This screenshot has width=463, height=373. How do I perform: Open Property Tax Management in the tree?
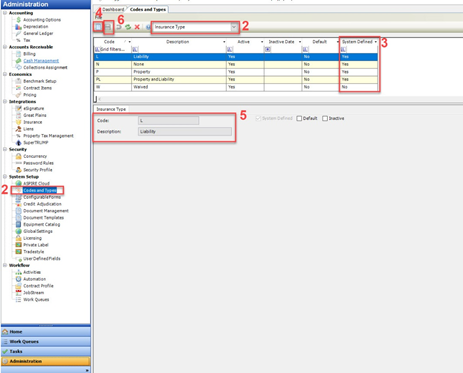(x=48, y=136)
